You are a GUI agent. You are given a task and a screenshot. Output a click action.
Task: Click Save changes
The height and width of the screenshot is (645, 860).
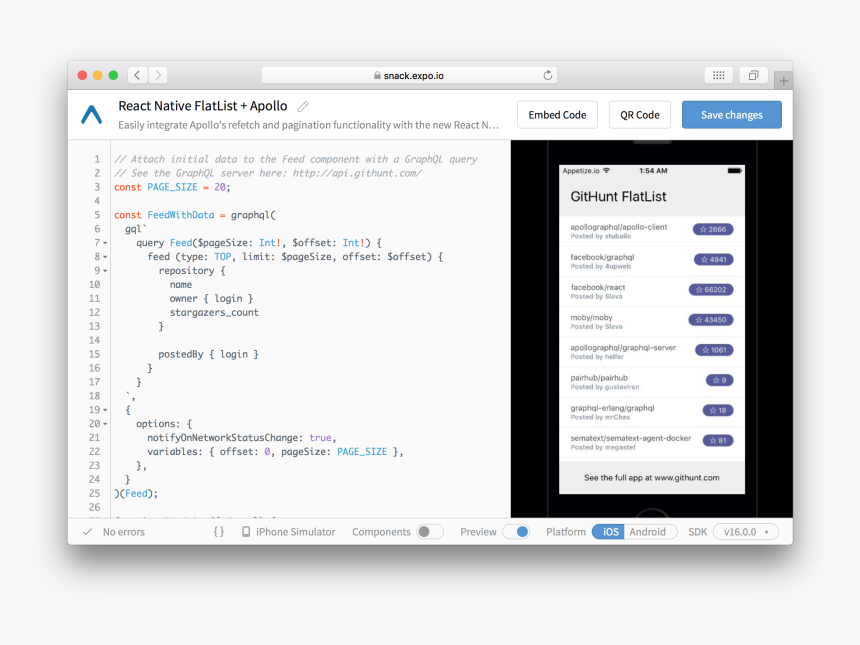(x=732, y=115)
